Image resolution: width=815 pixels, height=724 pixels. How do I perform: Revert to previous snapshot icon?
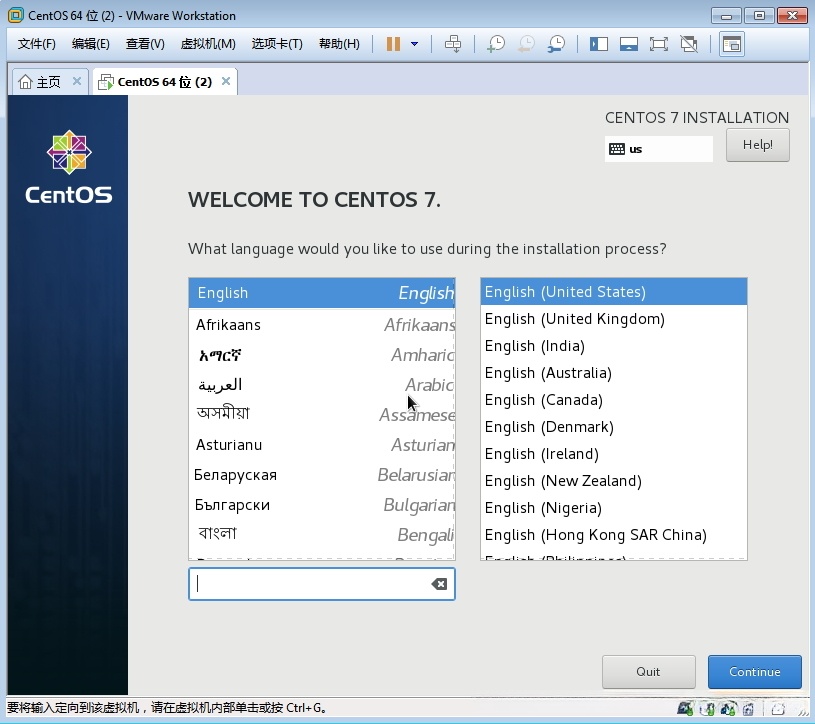[x=526, y=44]
